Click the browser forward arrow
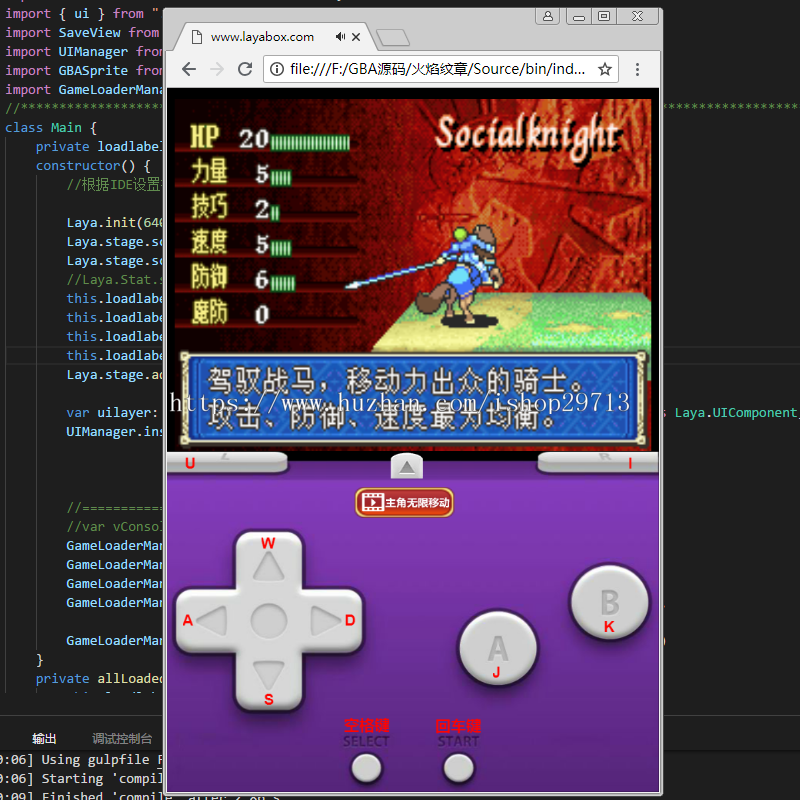Screen dimensions: 800x800 [x=217, y=69]
